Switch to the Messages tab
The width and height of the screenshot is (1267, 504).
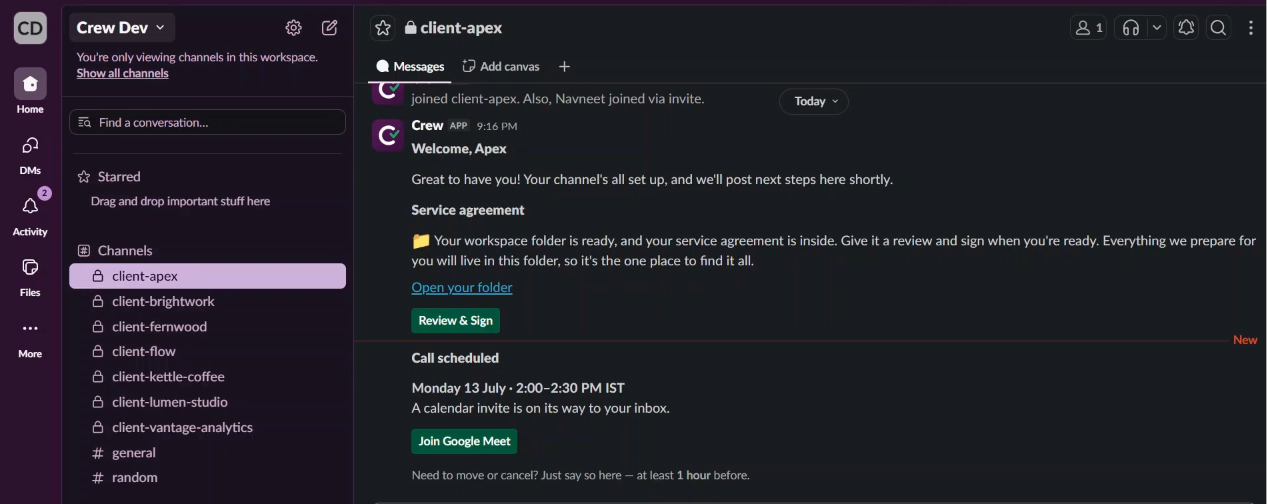pyautogui.click(x=410, y=67)
